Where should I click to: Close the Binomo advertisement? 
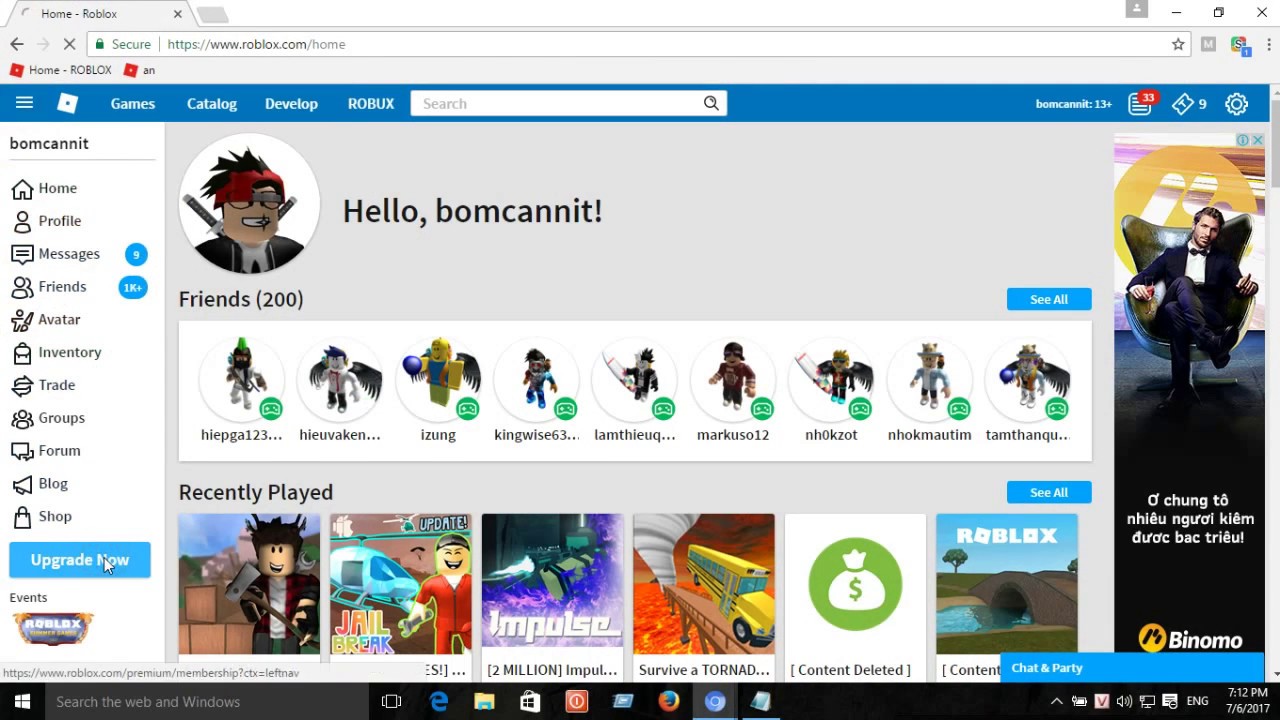point(1257,140)
